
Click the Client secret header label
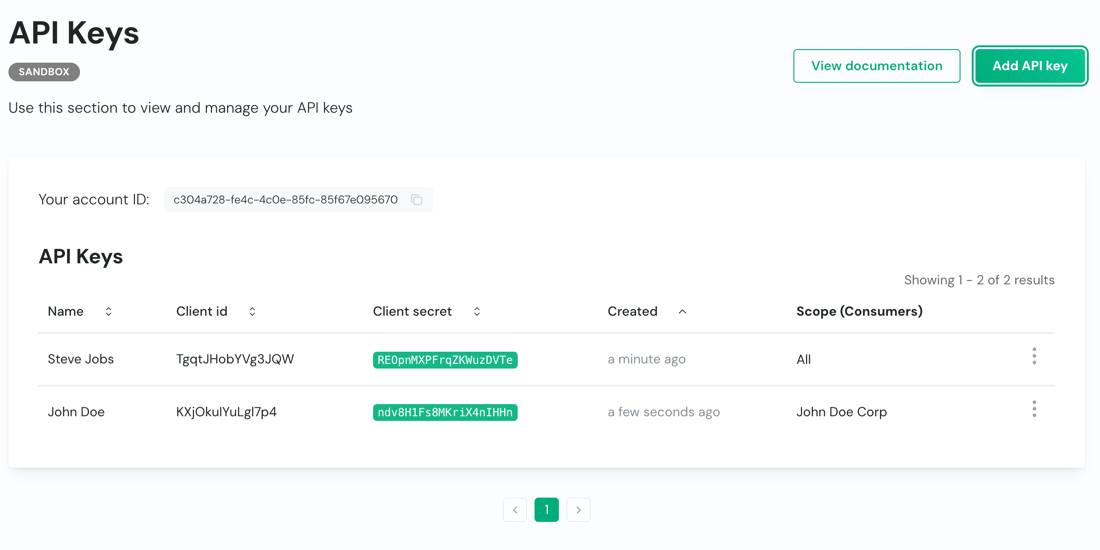412,311
